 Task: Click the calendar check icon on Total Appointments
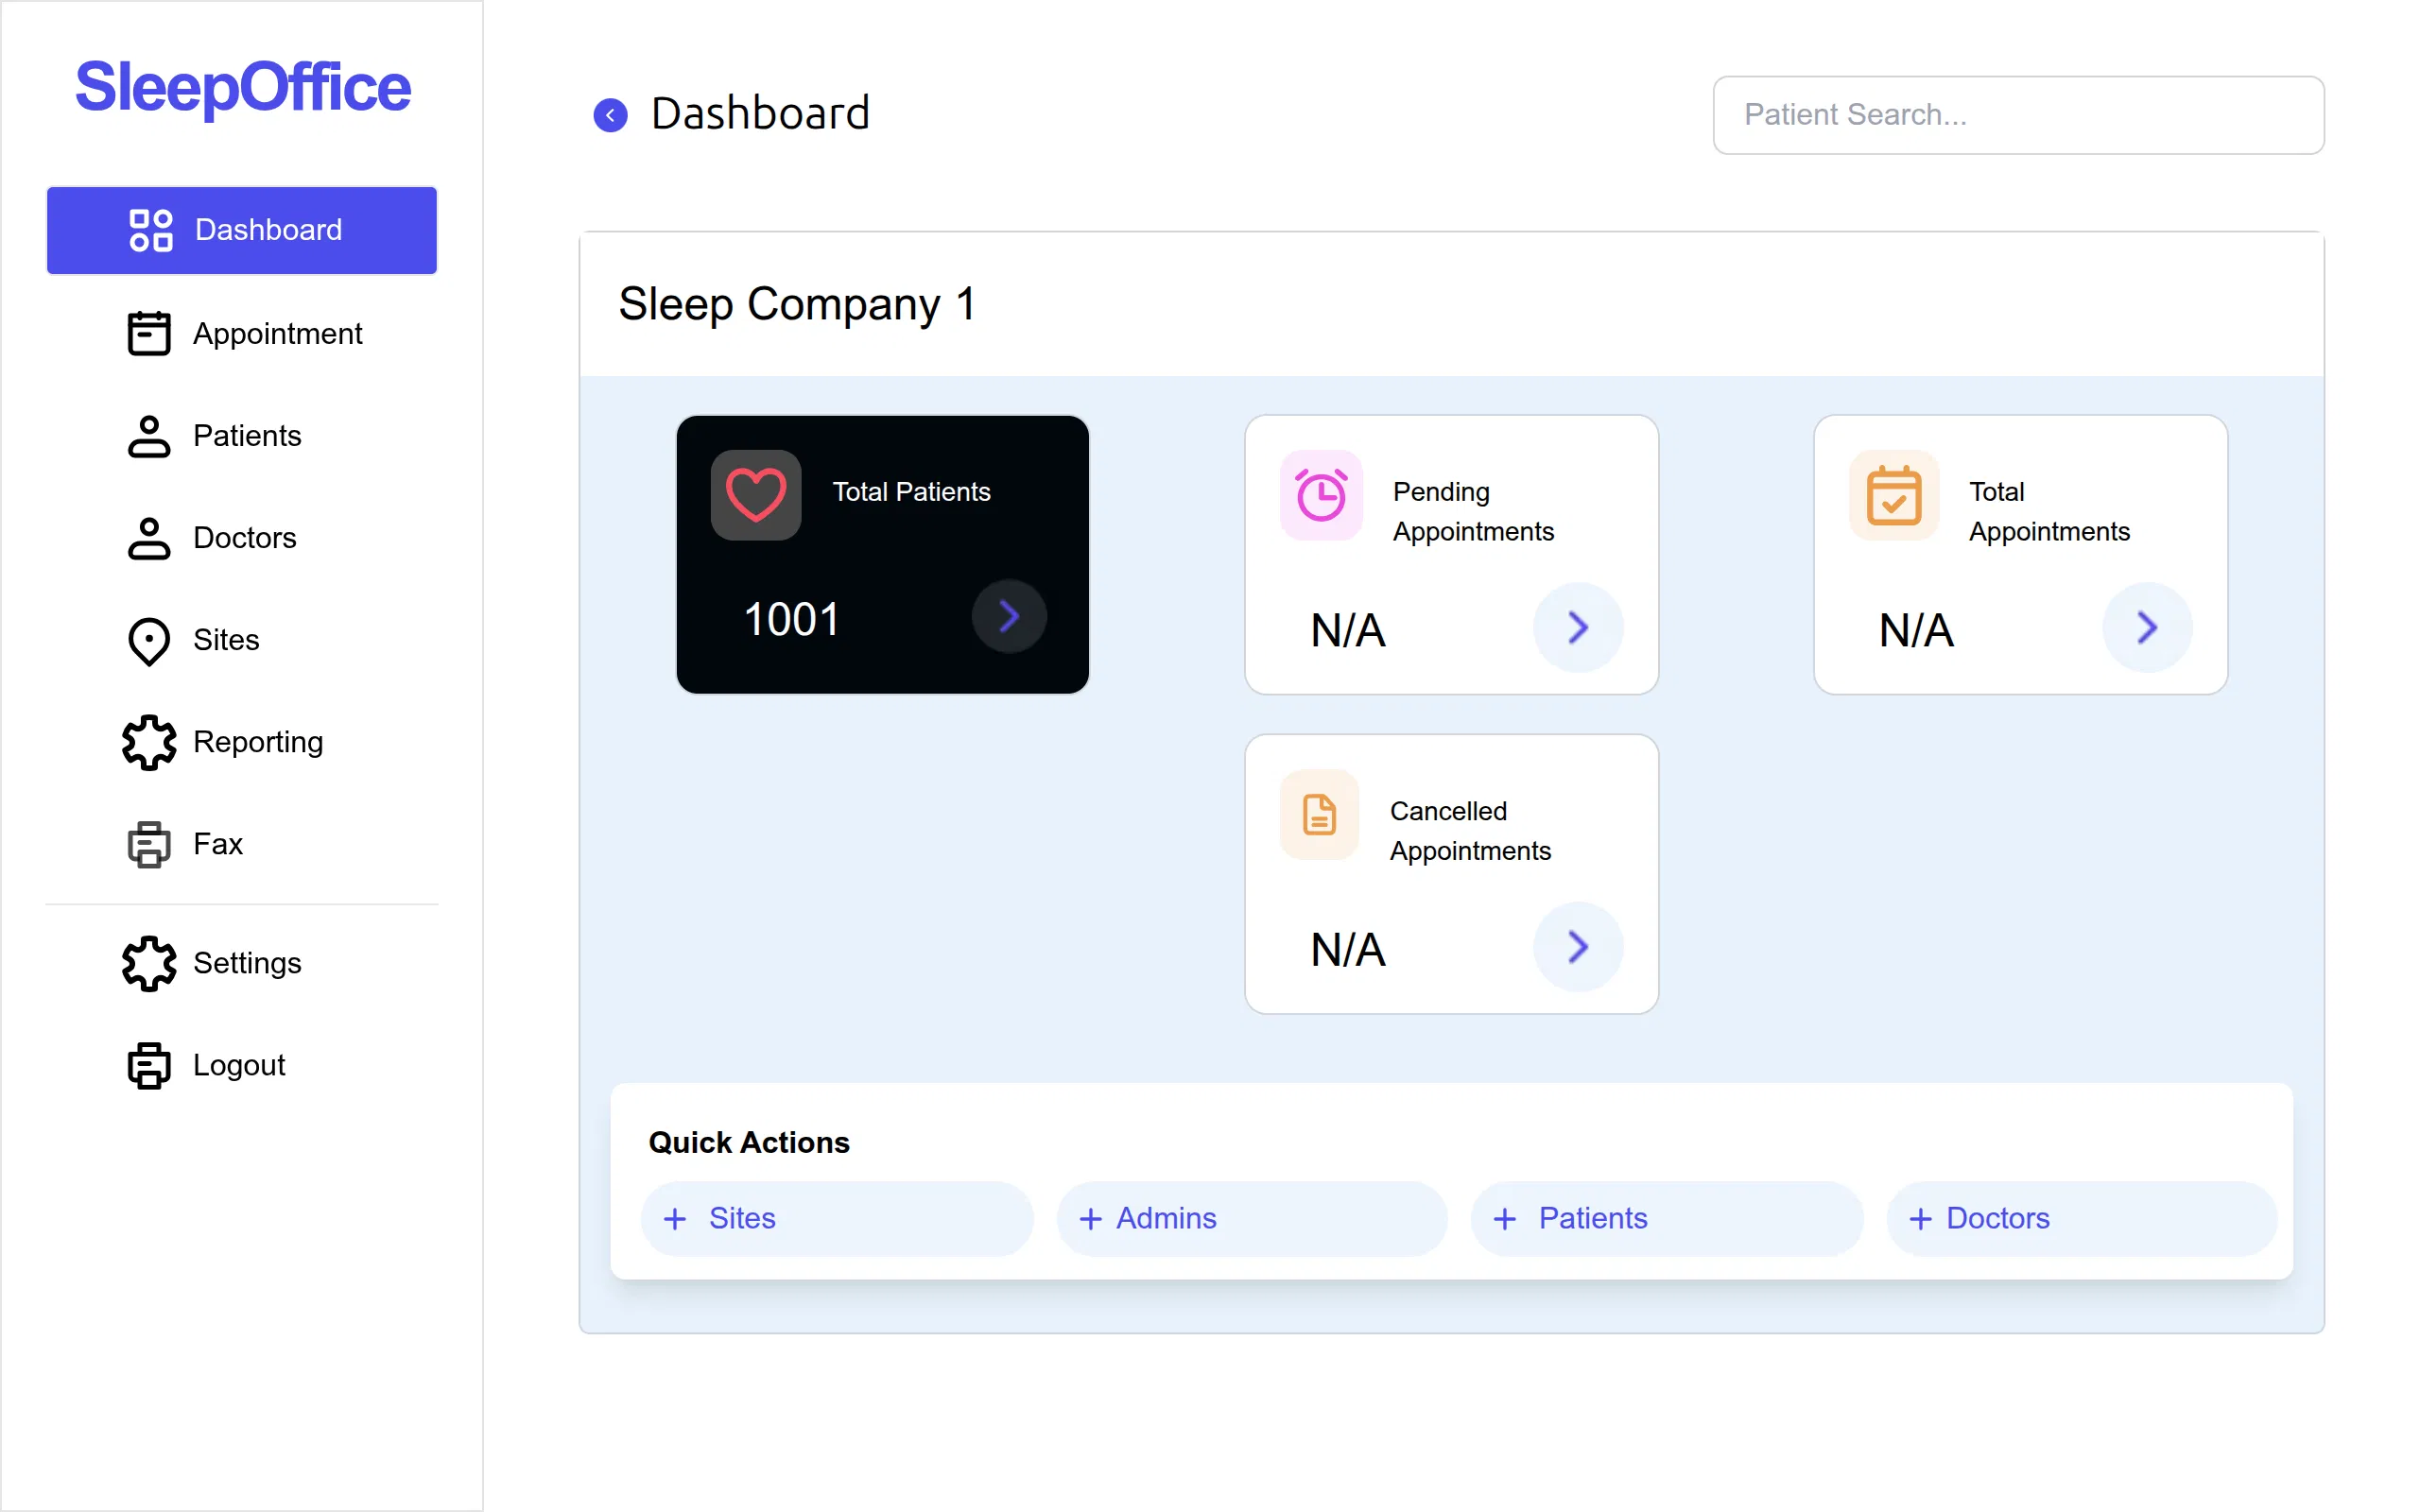click(1894, 495)
